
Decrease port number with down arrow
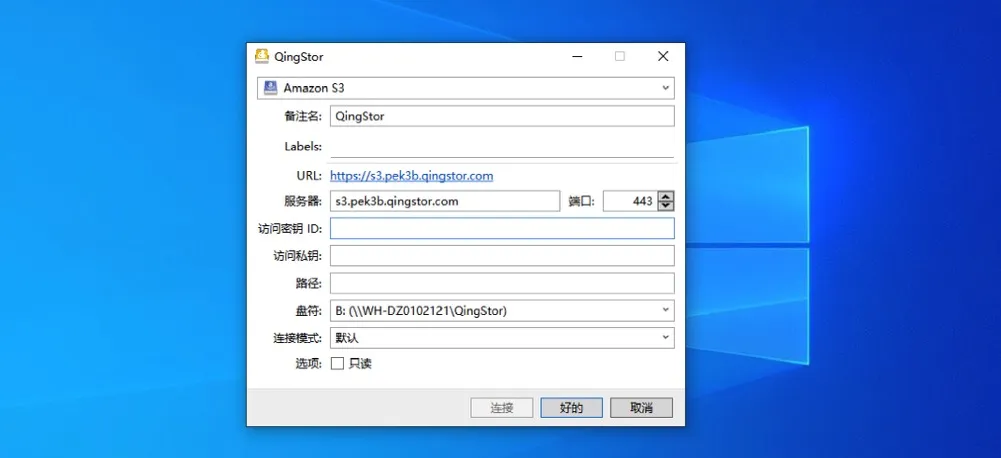tap(666, 206)
